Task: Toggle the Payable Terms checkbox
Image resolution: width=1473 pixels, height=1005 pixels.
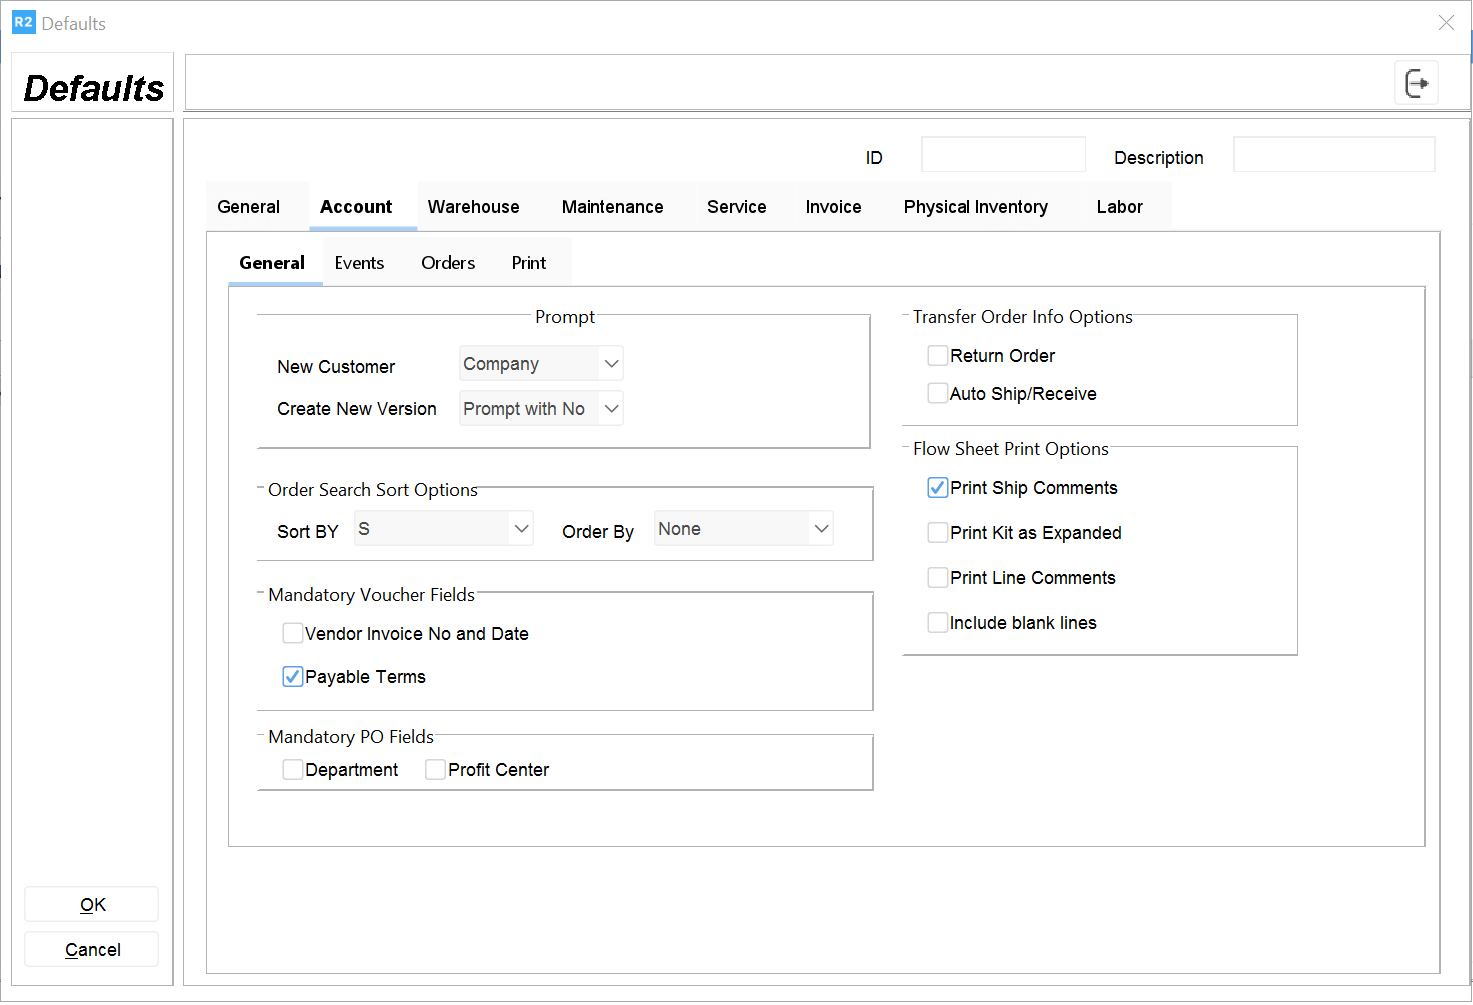Action: pos(293,677)
